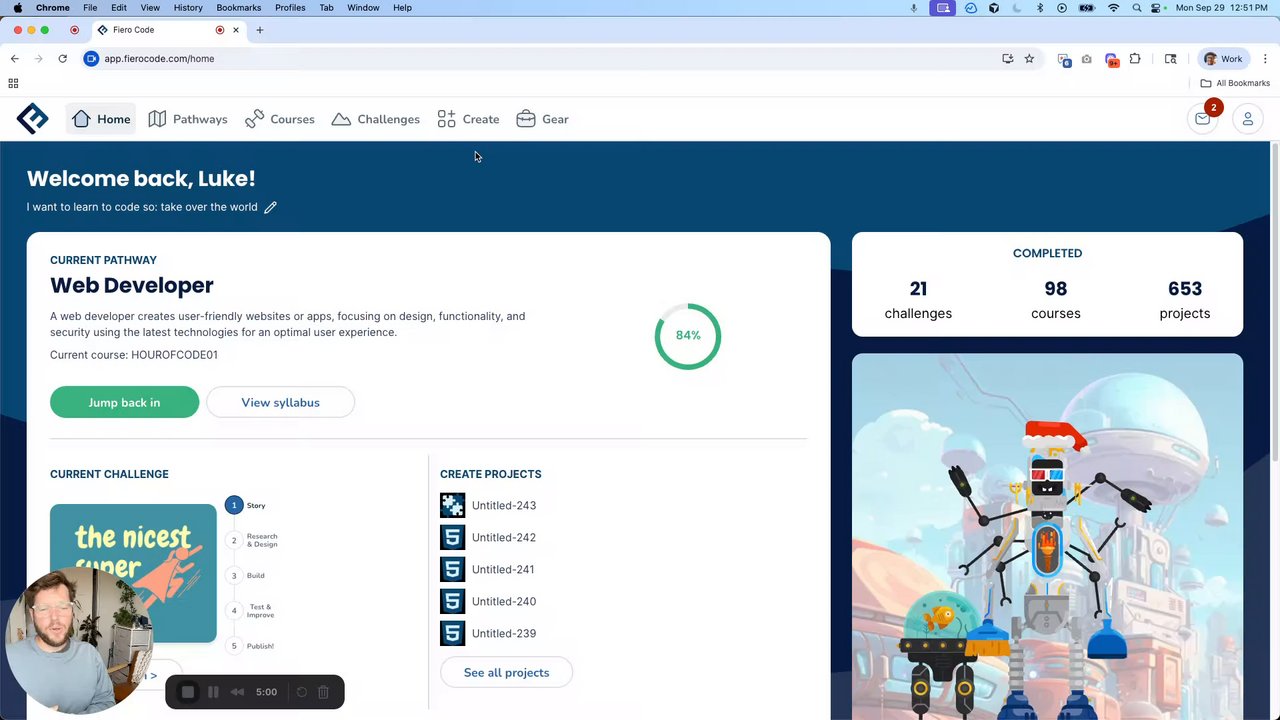Click the 21 challenges completed stat

(918, 300)
